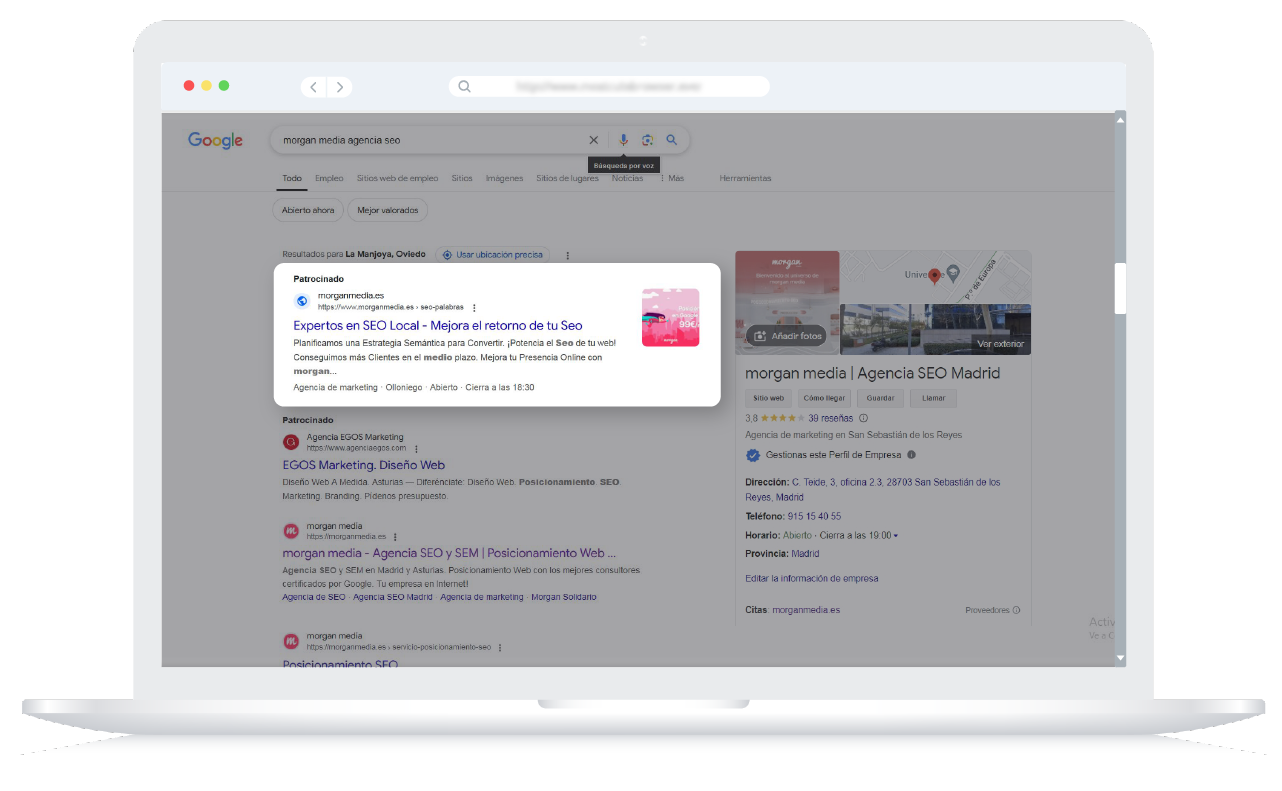Click the phone number 915 15 40 55
Screen dimensions: 1282x791
point(814,517)
